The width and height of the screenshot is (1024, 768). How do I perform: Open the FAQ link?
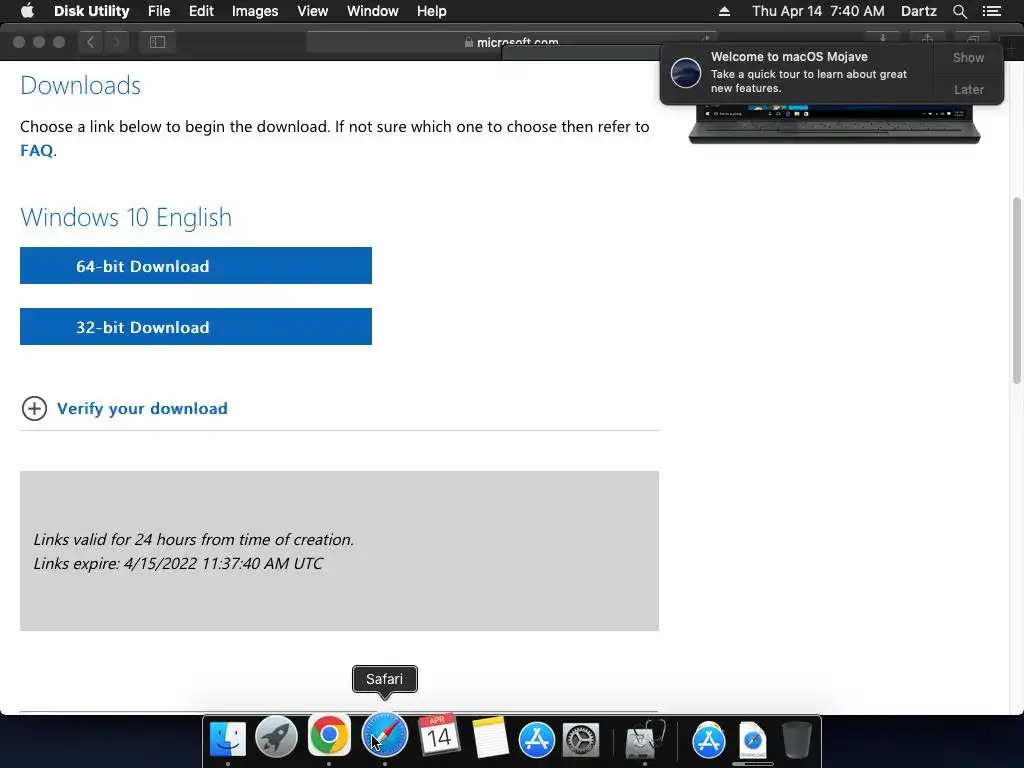point(37,150)
